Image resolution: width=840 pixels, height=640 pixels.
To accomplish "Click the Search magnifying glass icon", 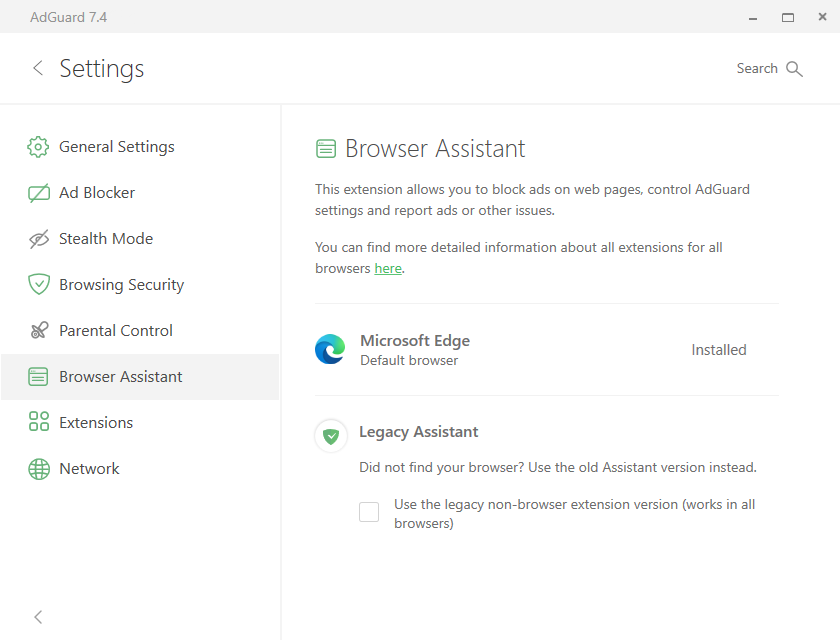I will coord(795,69).
